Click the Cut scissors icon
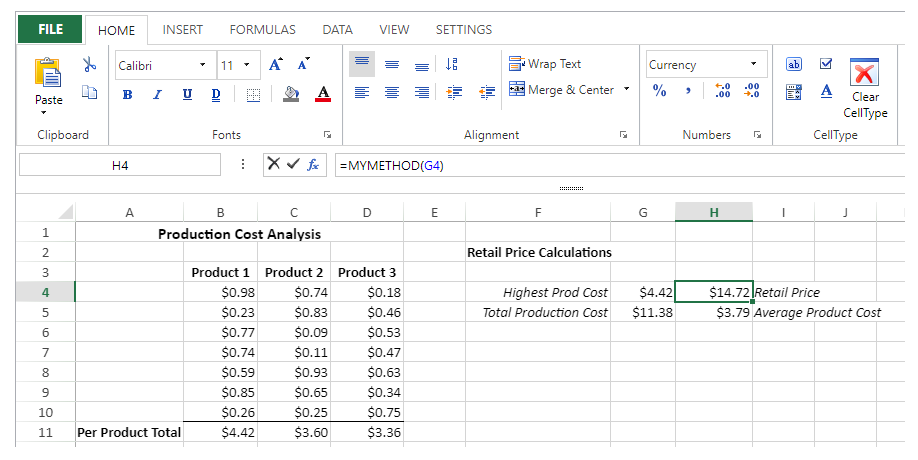Screen dimensions: 918x460 click(x=89, y=65)
